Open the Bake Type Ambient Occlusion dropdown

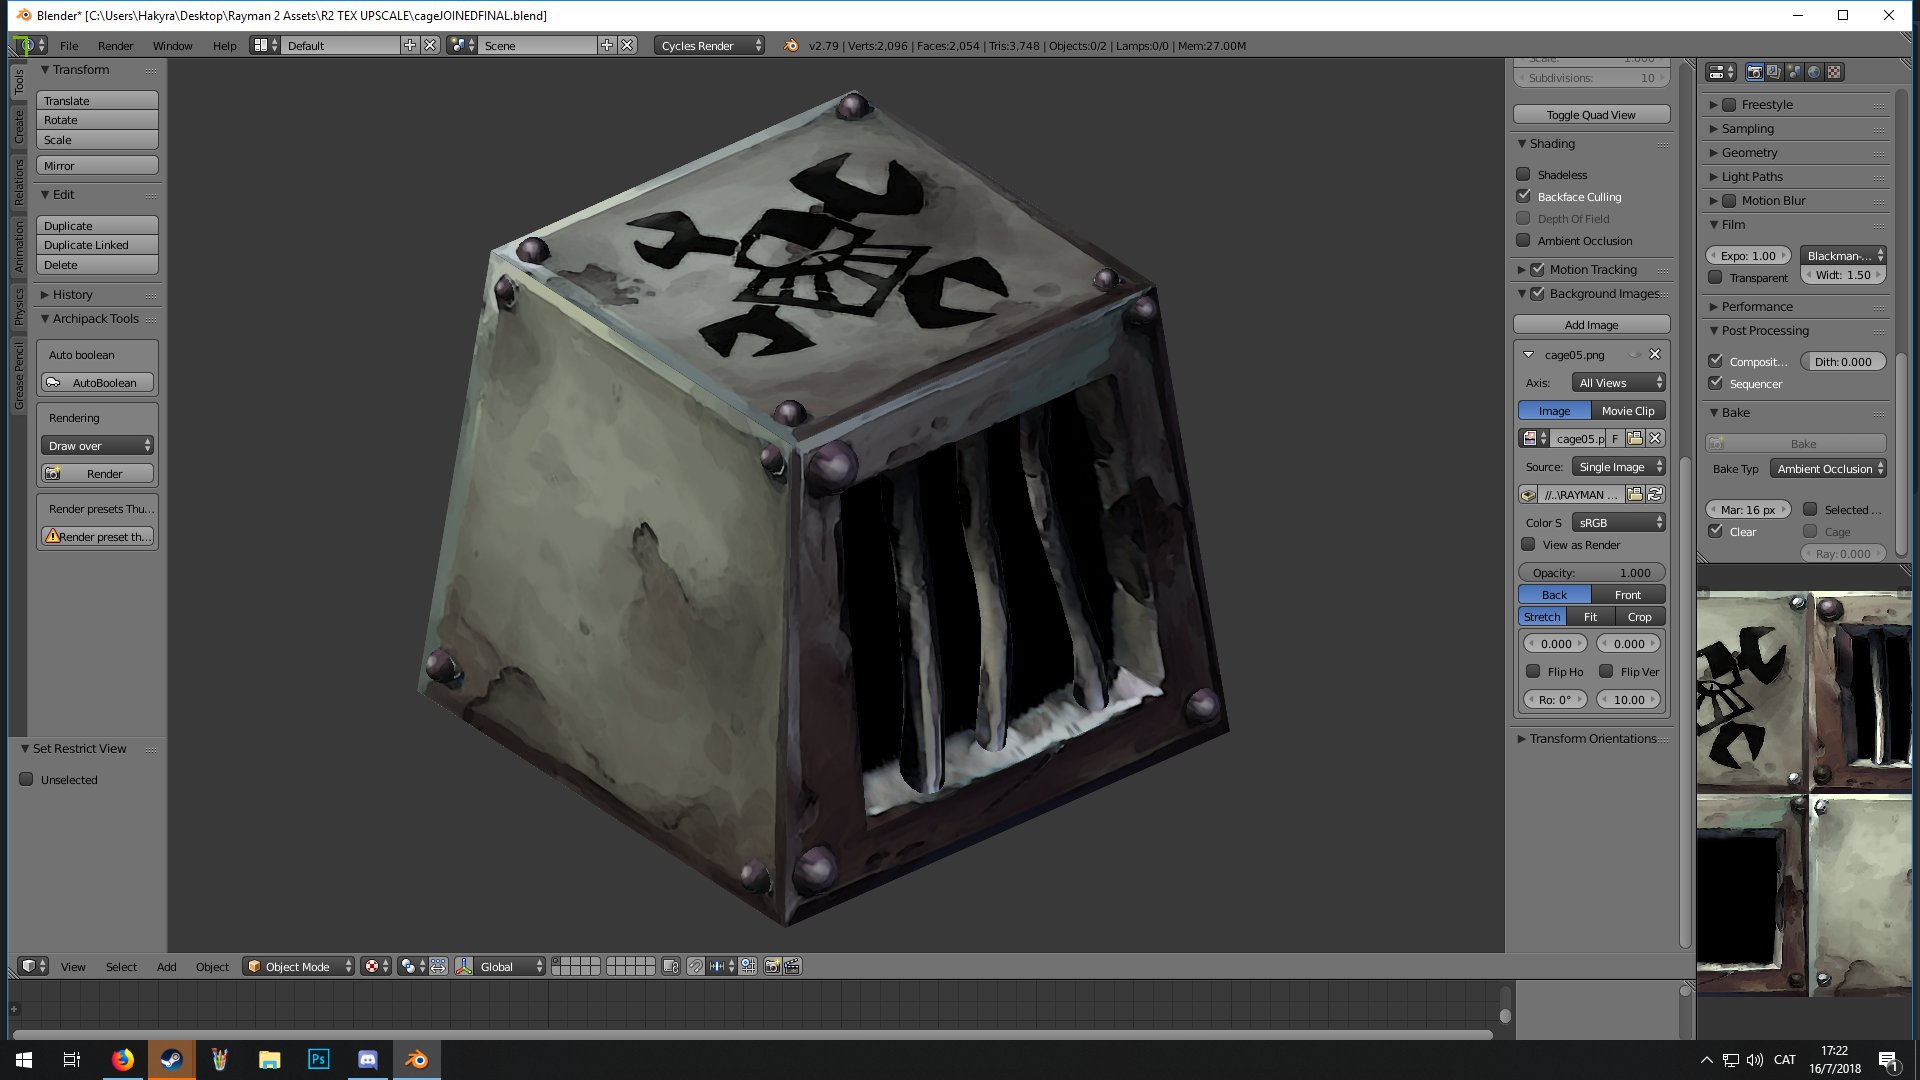1828,468
